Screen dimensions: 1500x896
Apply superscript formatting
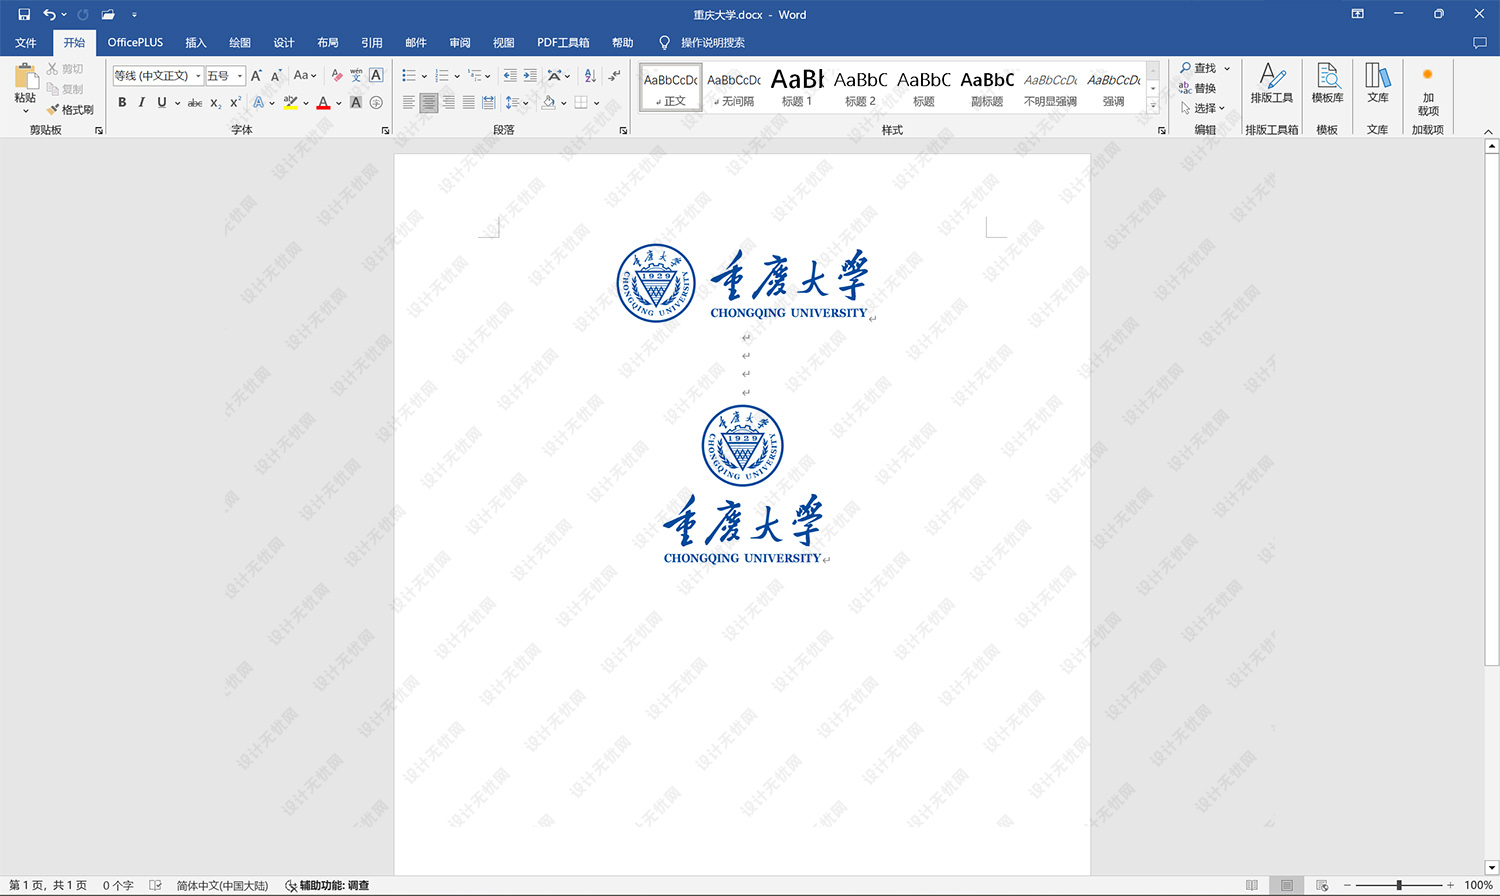click(236, 102)
